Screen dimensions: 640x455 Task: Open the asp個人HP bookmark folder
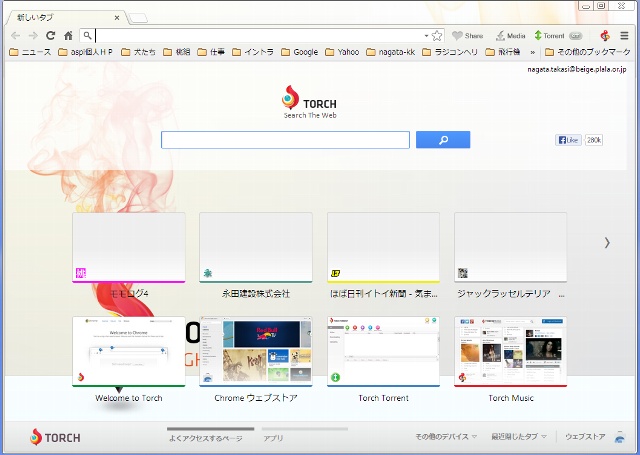(86, 52)
